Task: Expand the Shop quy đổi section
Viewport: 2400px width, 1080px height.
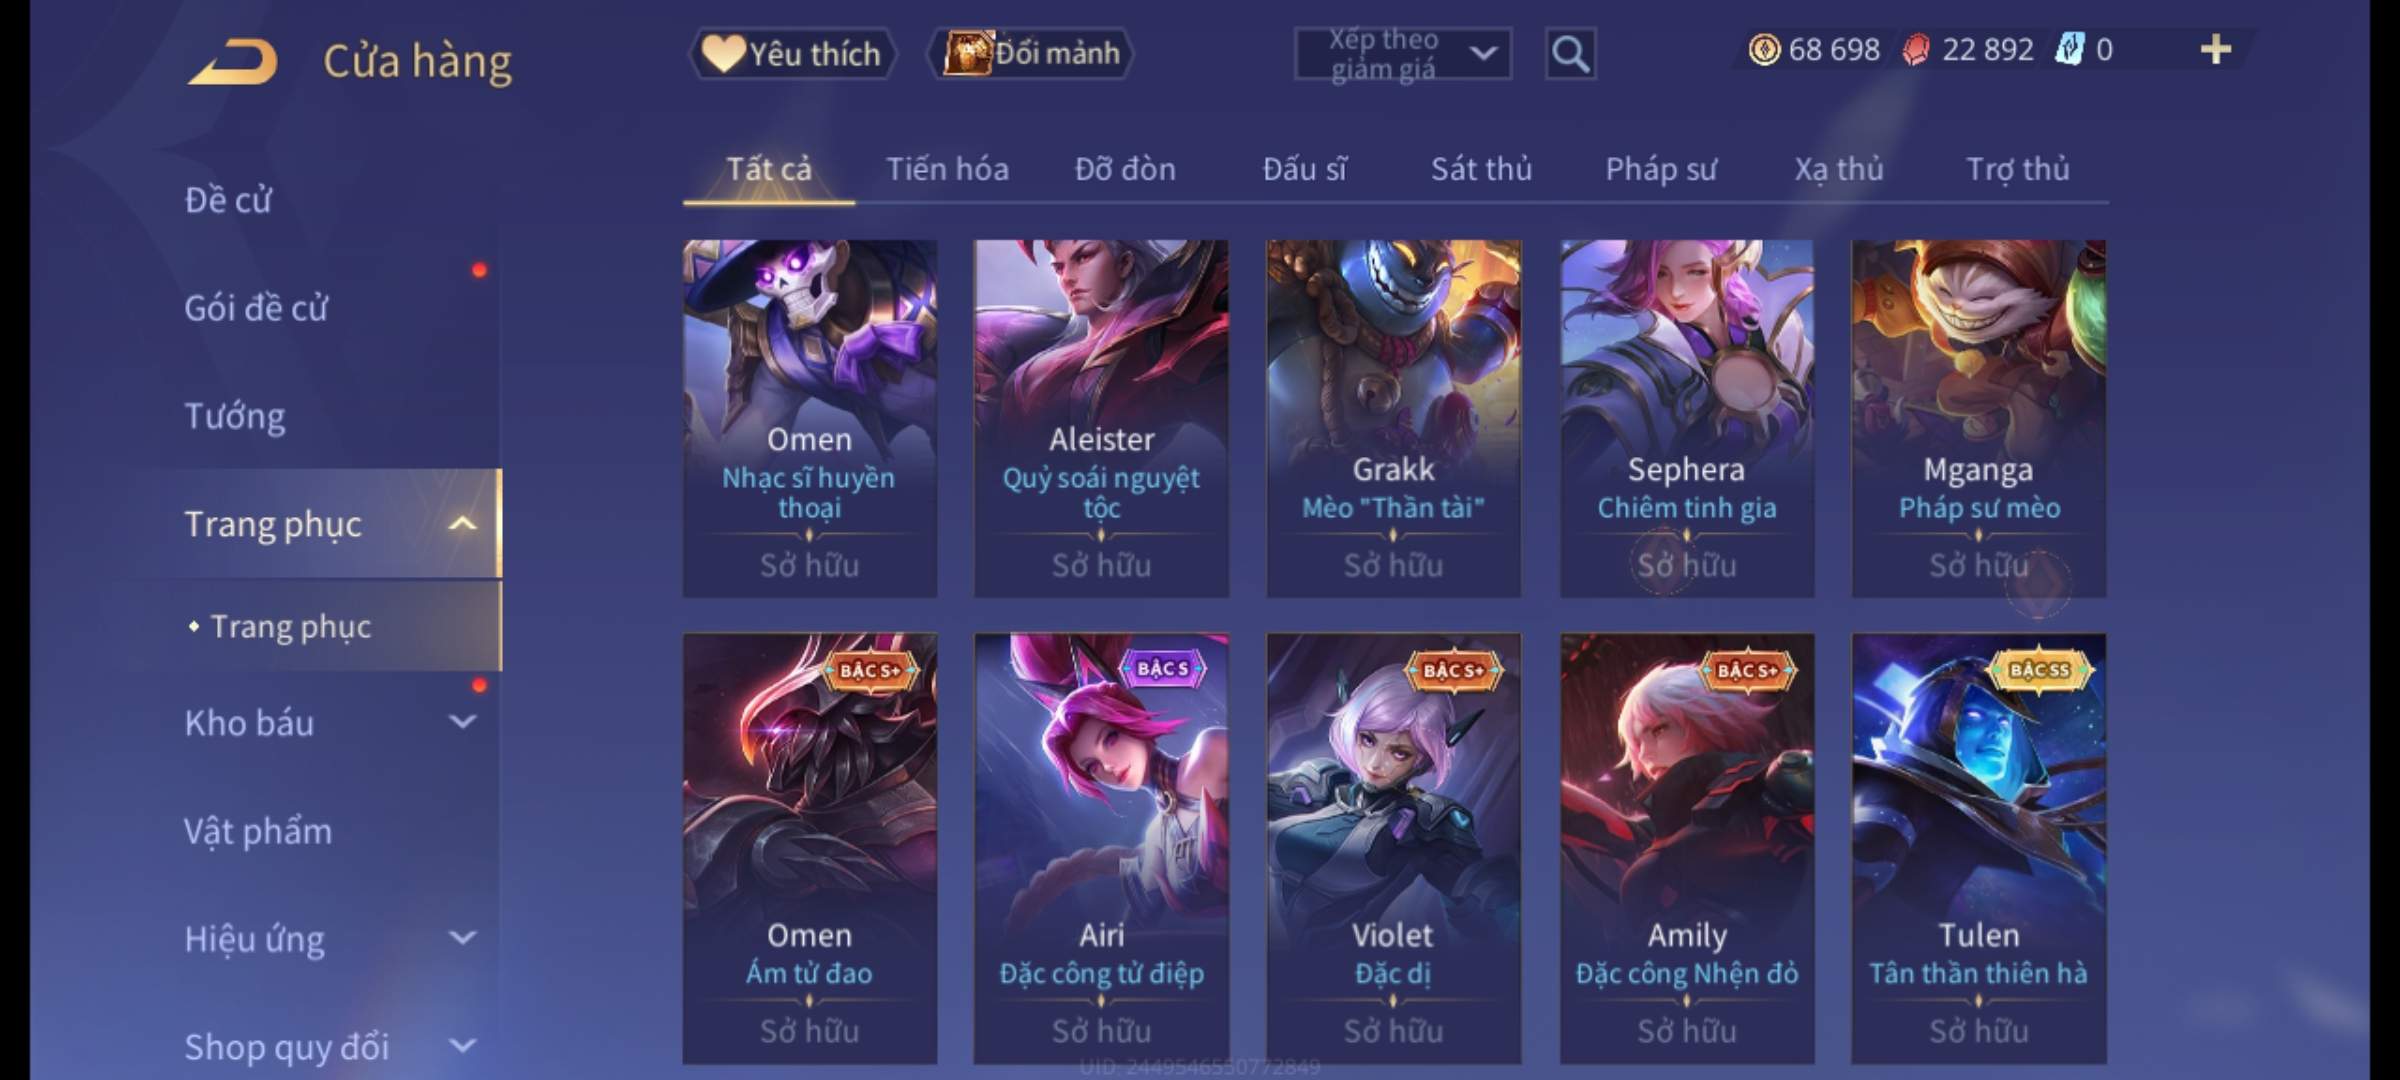Action: tap(462, 1045)
